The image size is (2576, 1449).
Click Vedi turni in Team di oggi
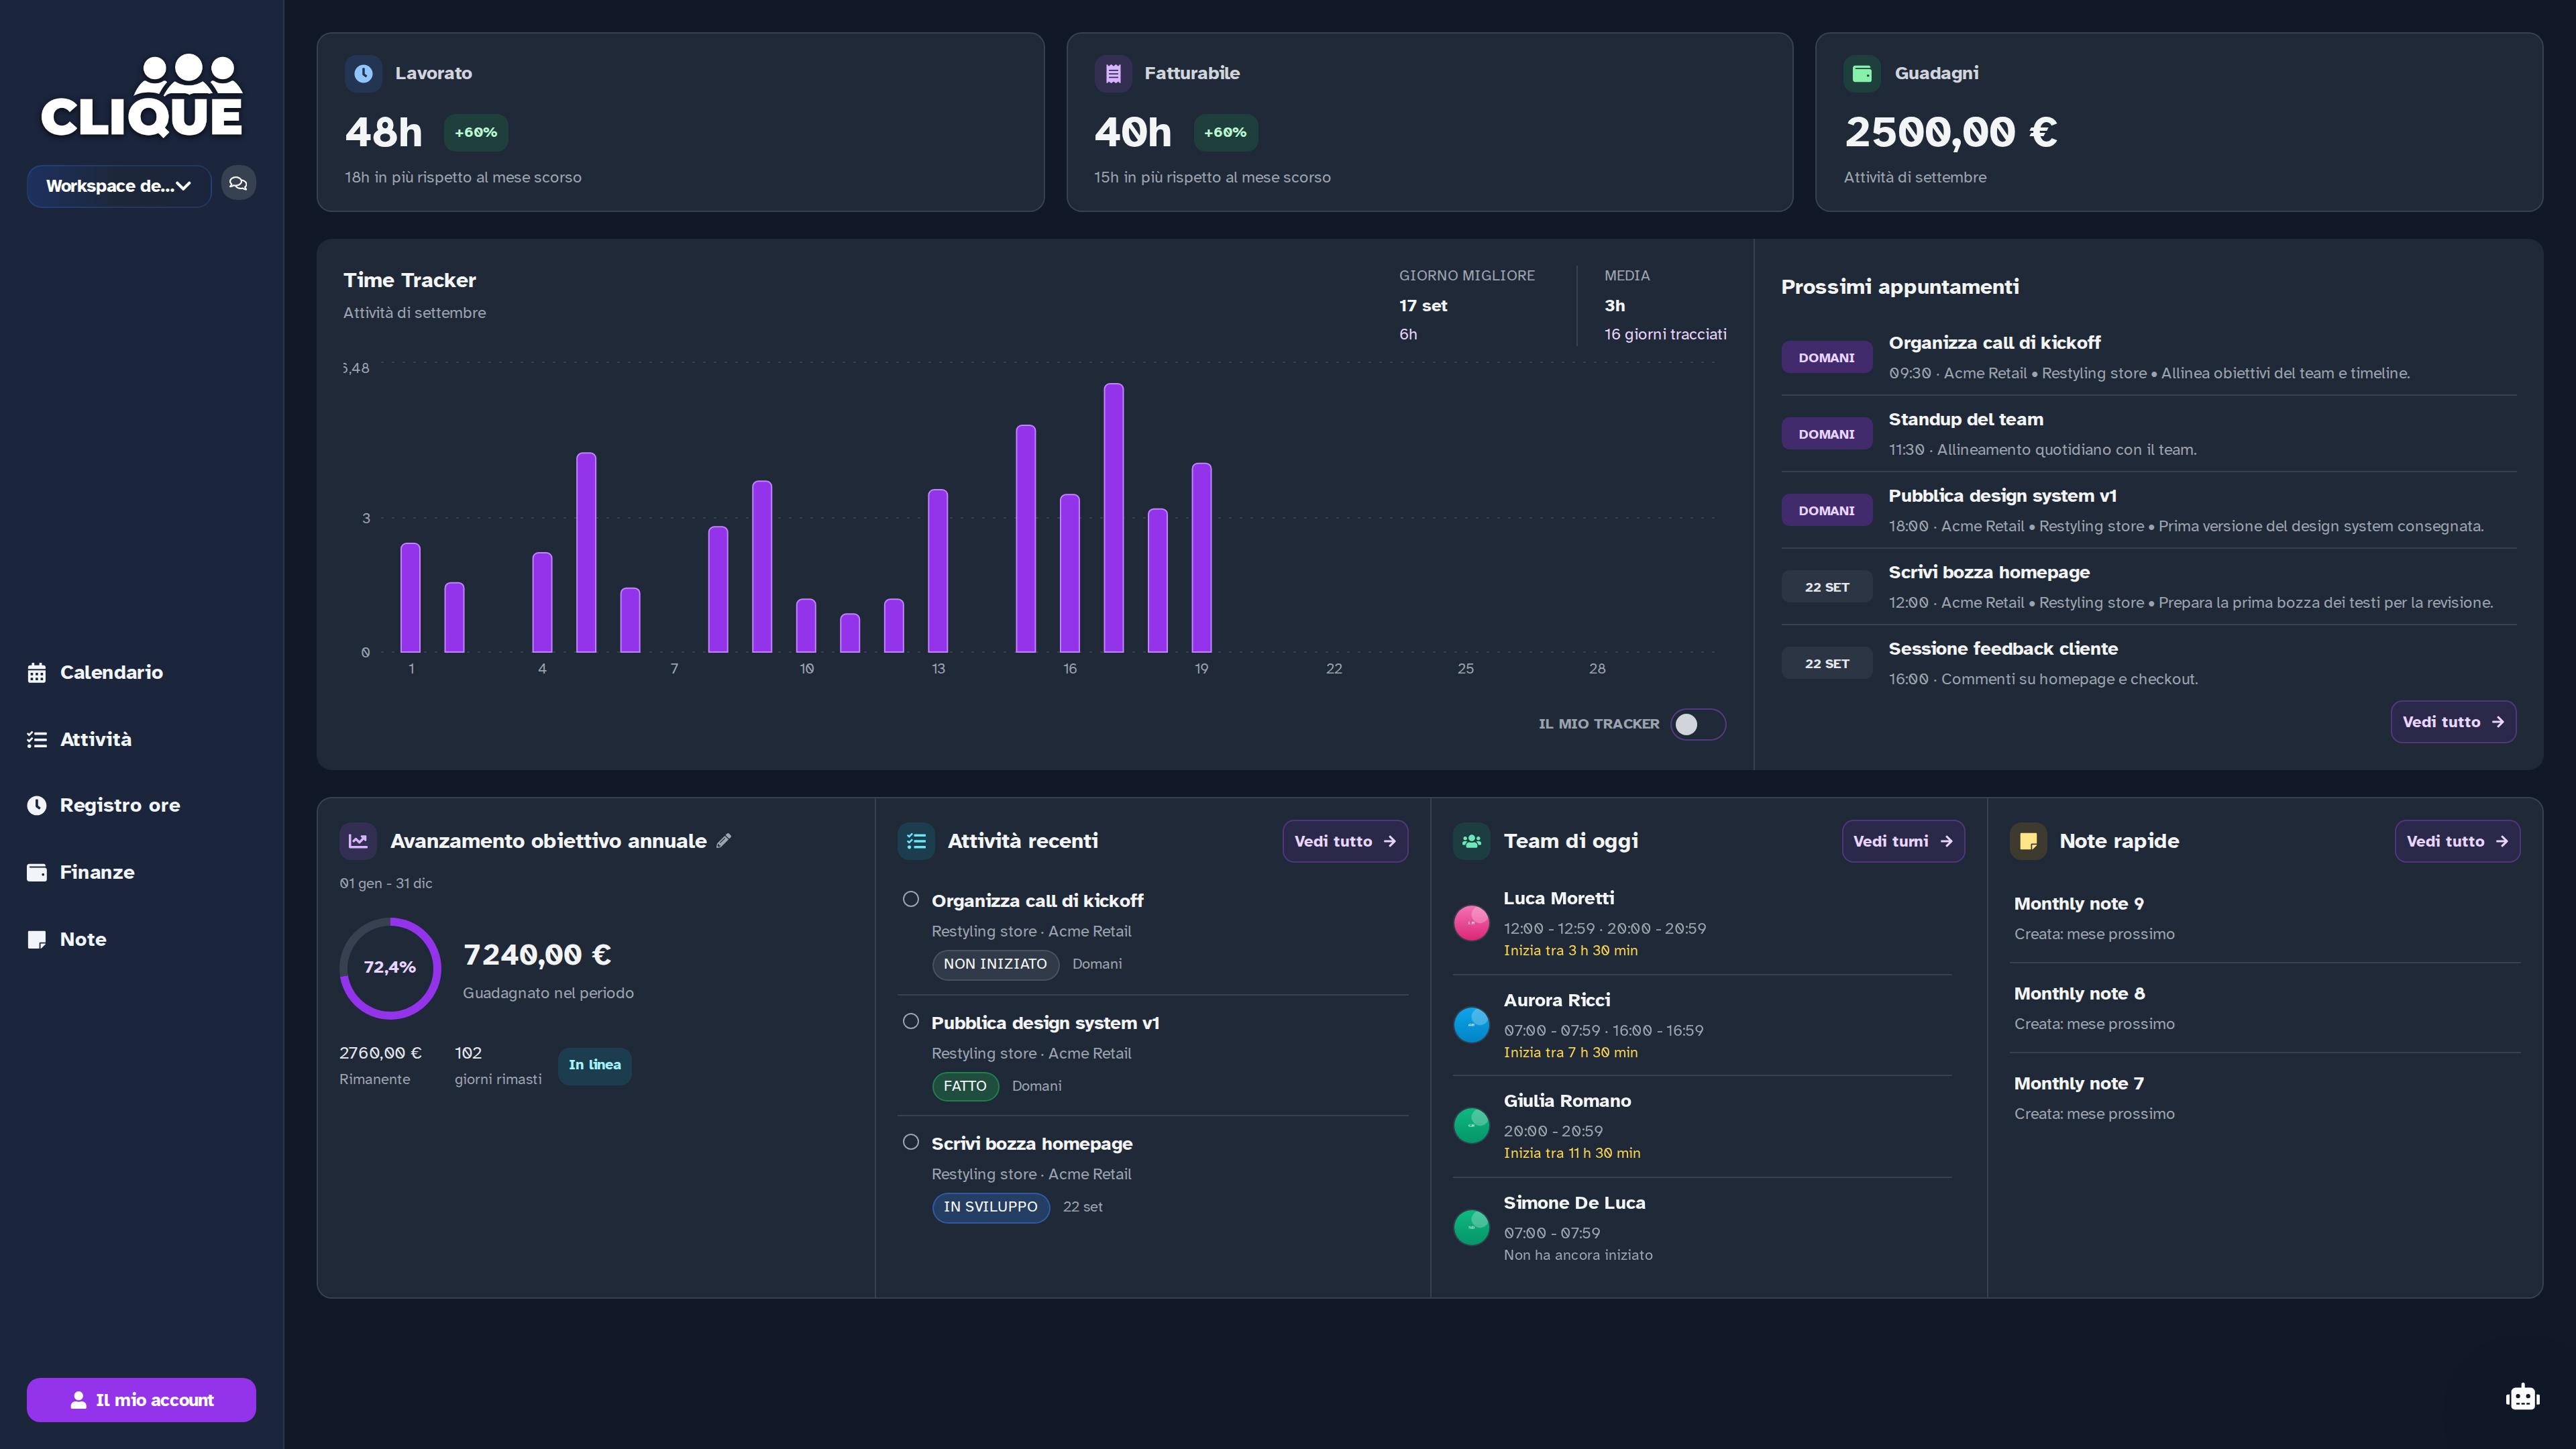(x=1903, y=841)
